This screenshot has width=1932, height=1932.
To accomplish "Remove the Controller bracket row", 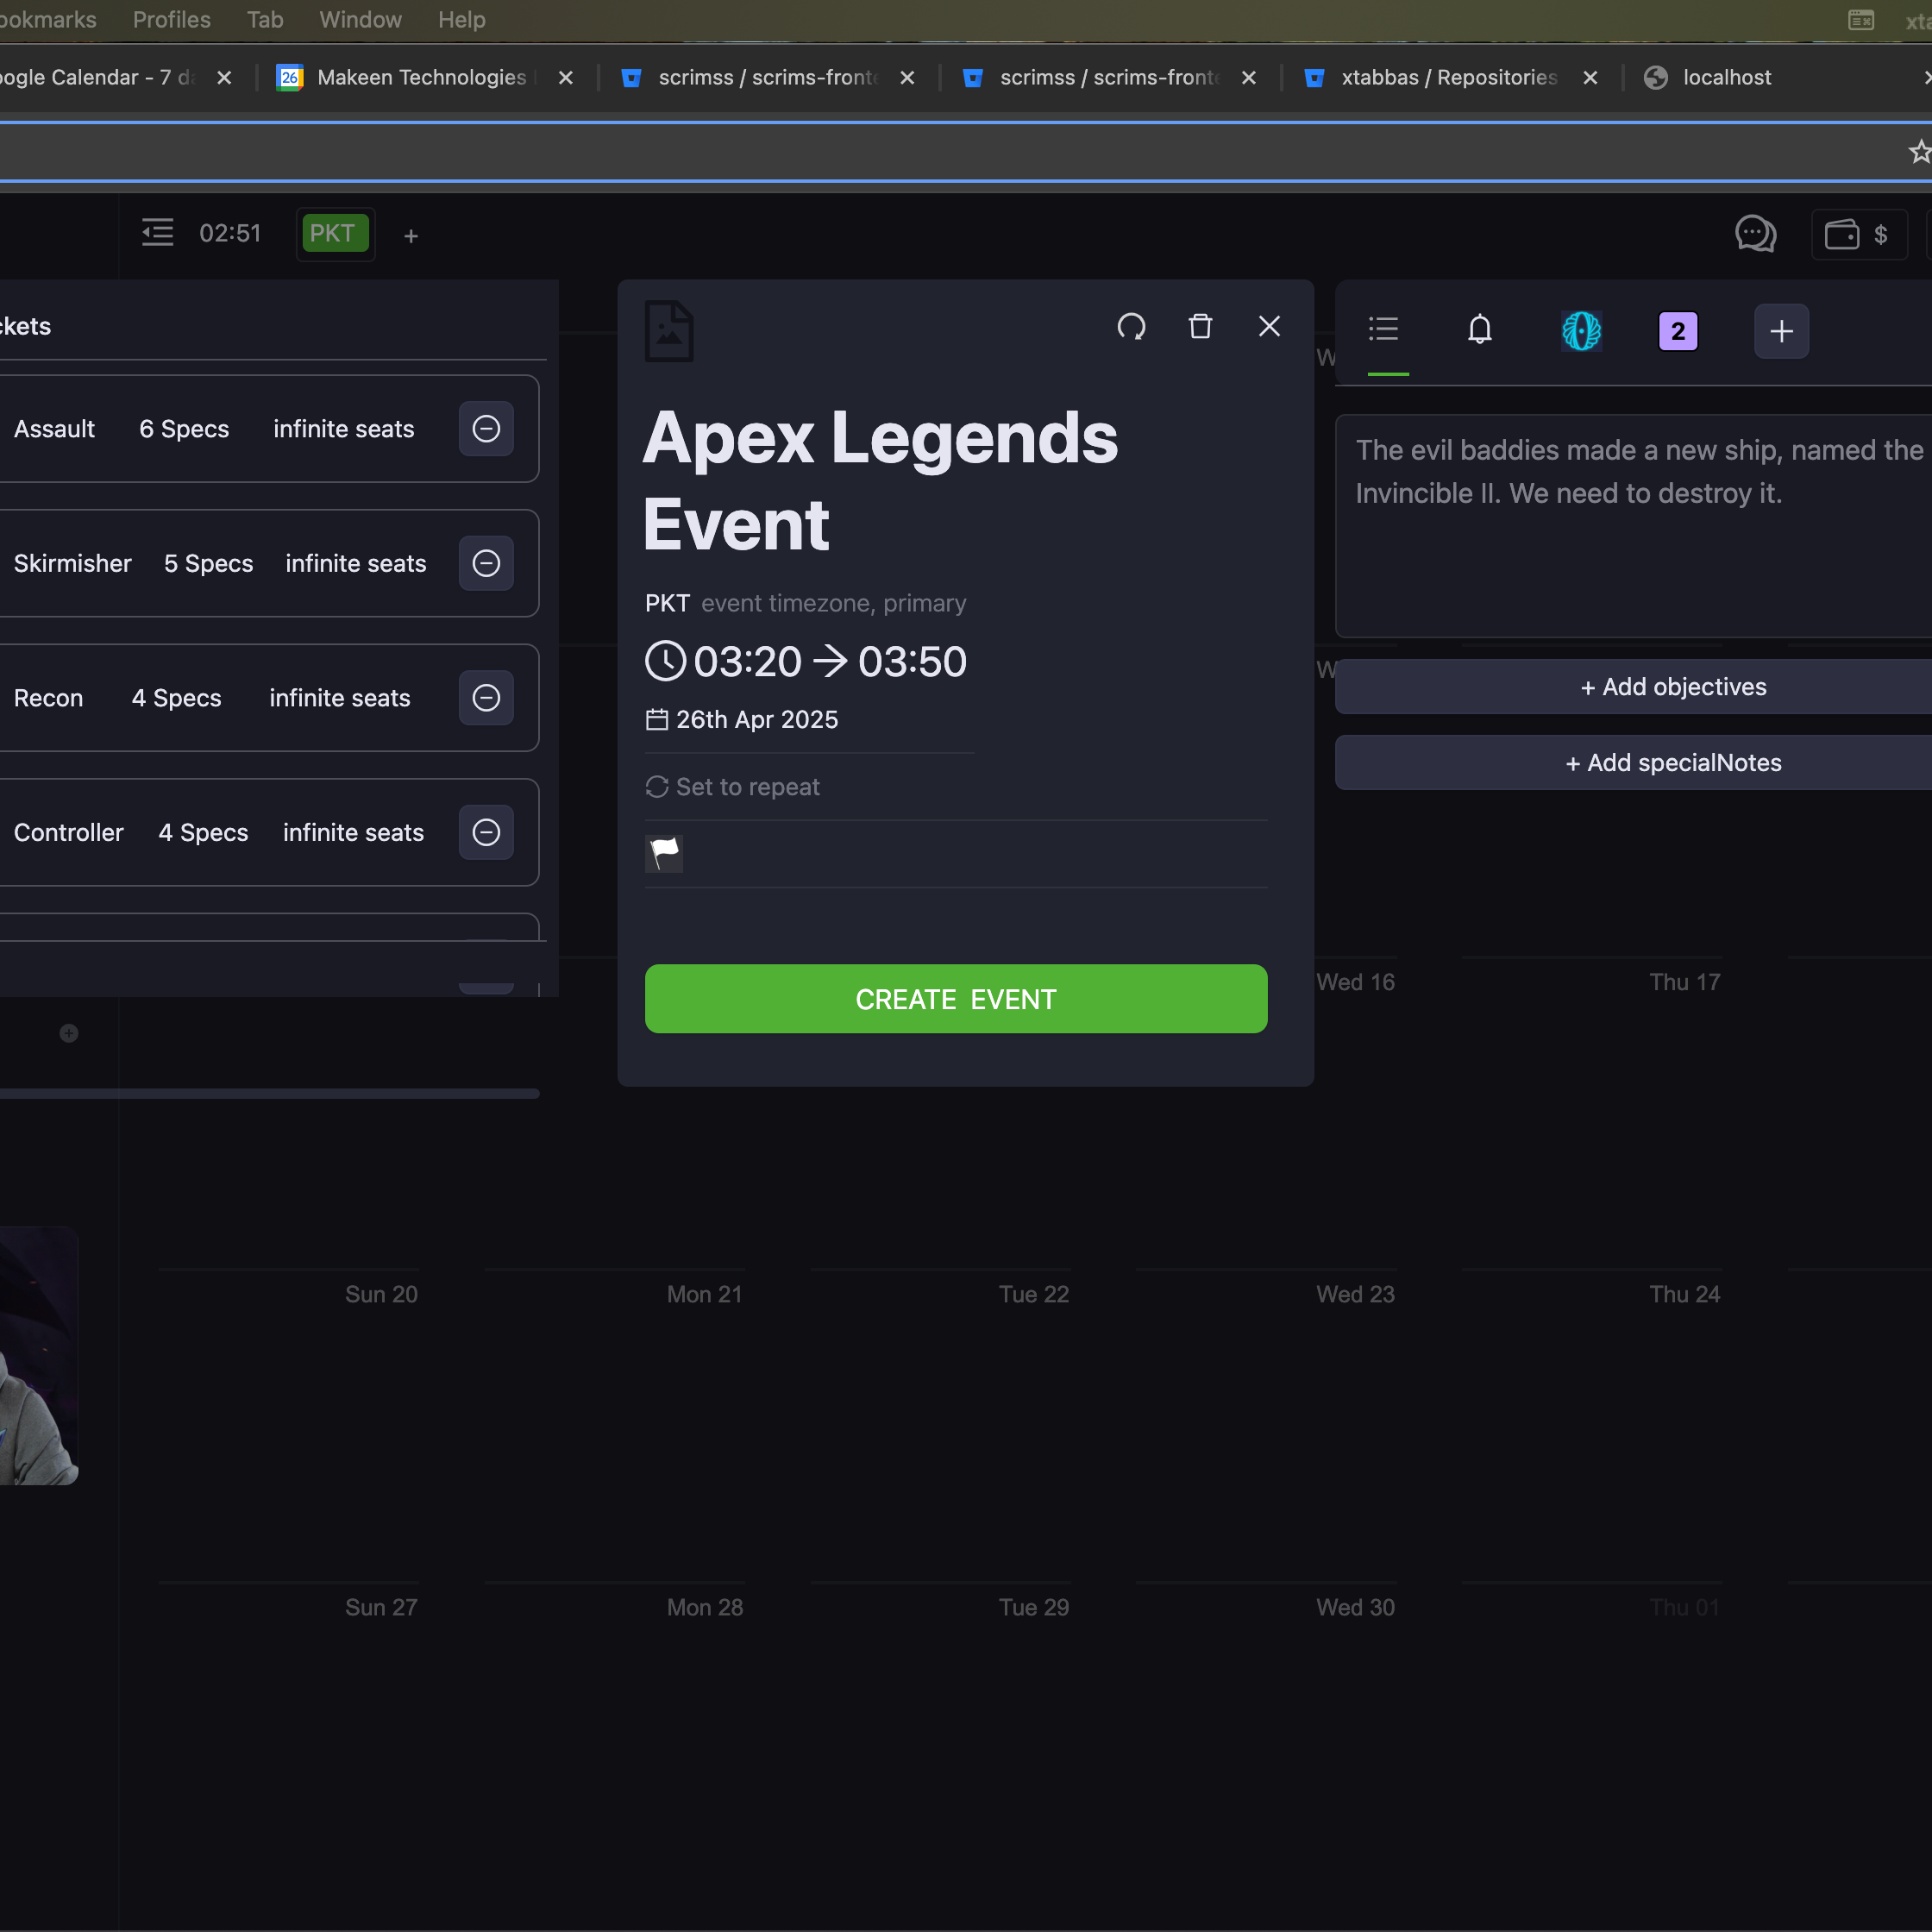I will [x=486, y=832].
